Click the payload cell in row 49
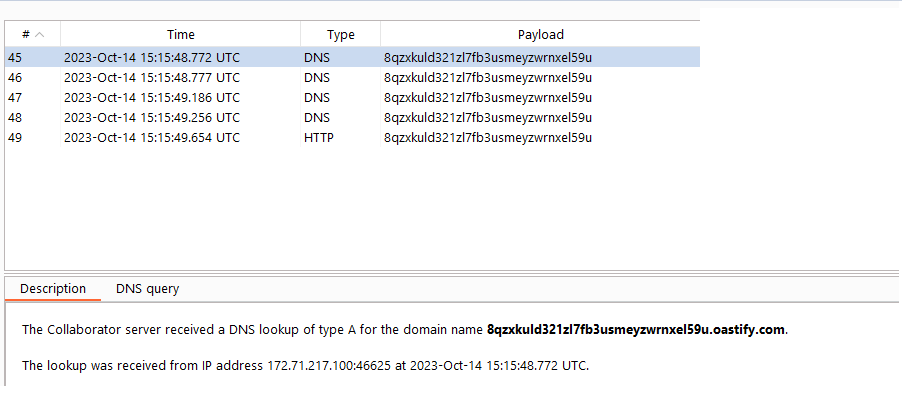Viewport: 902px width, 417px height. (x=488, y=138)
